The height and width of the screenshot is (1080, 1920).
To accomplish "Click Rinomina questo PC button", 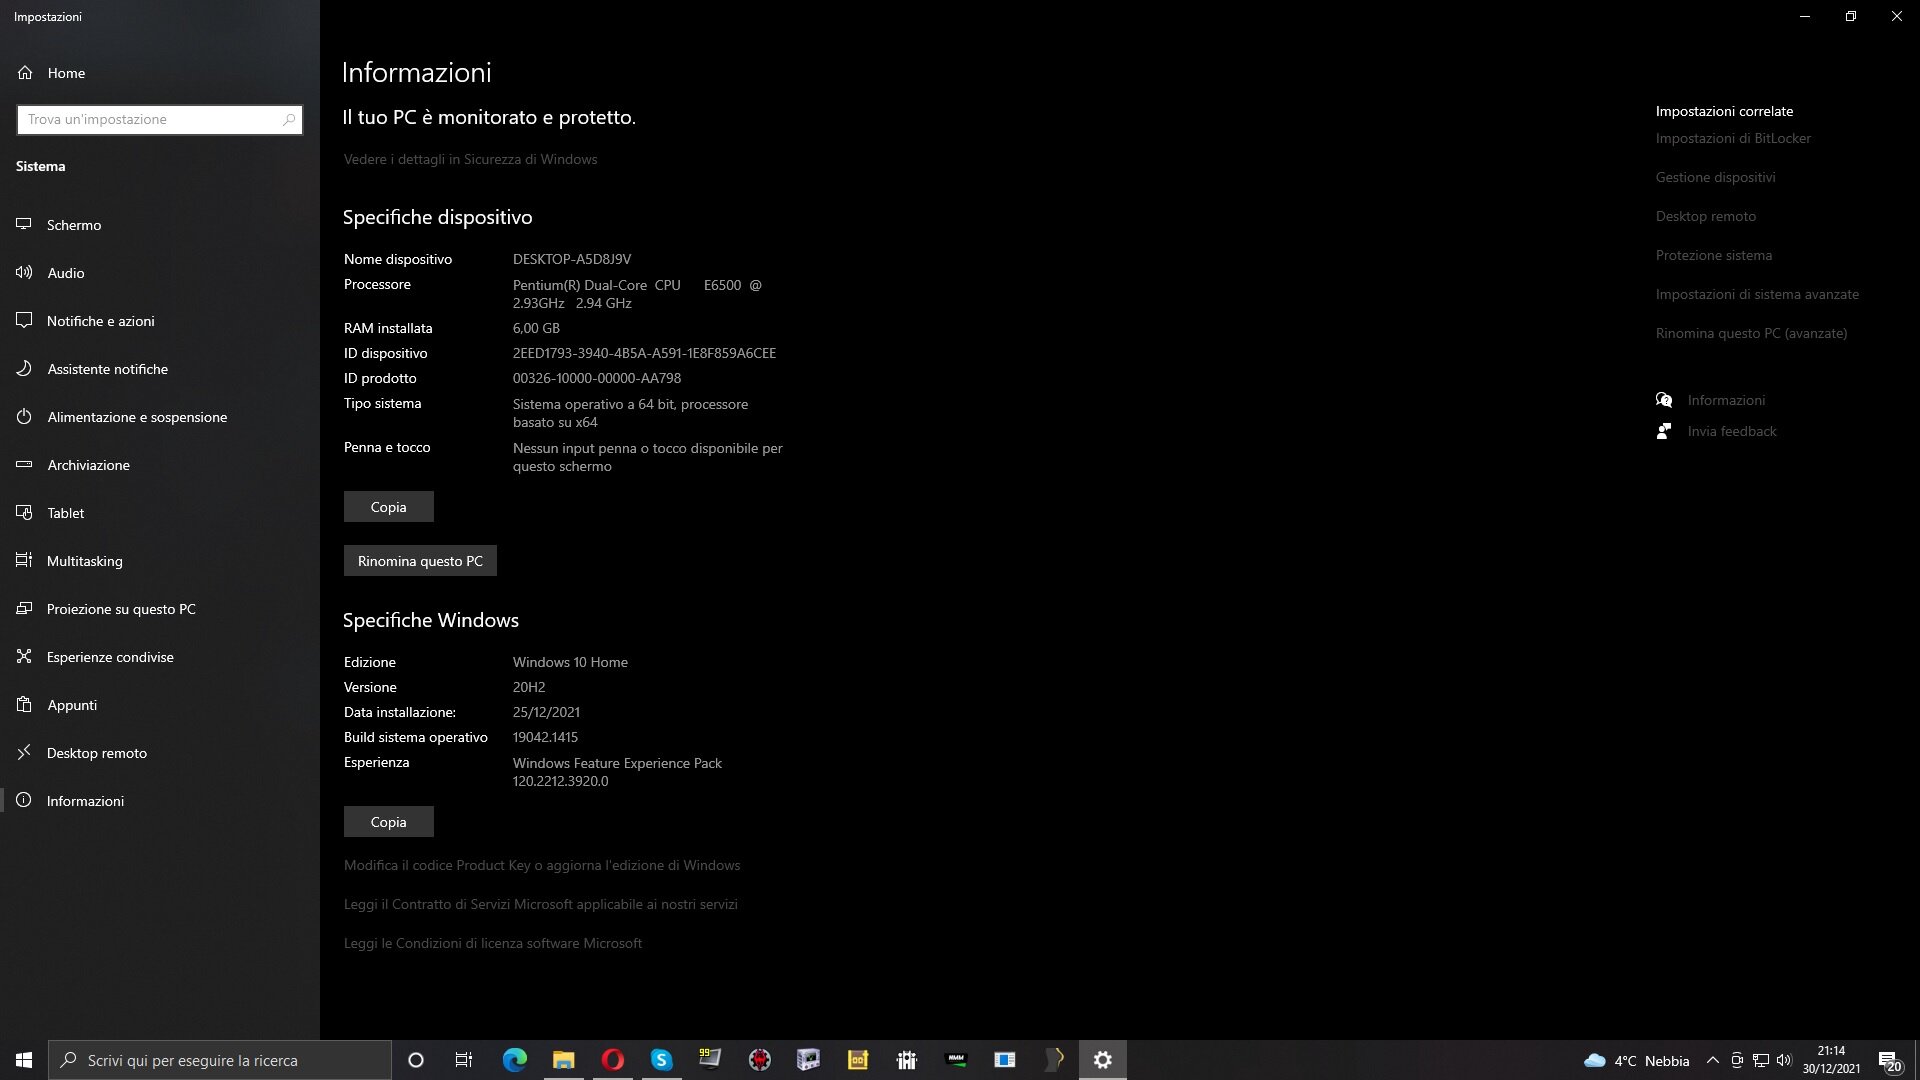I will (420, 561).
